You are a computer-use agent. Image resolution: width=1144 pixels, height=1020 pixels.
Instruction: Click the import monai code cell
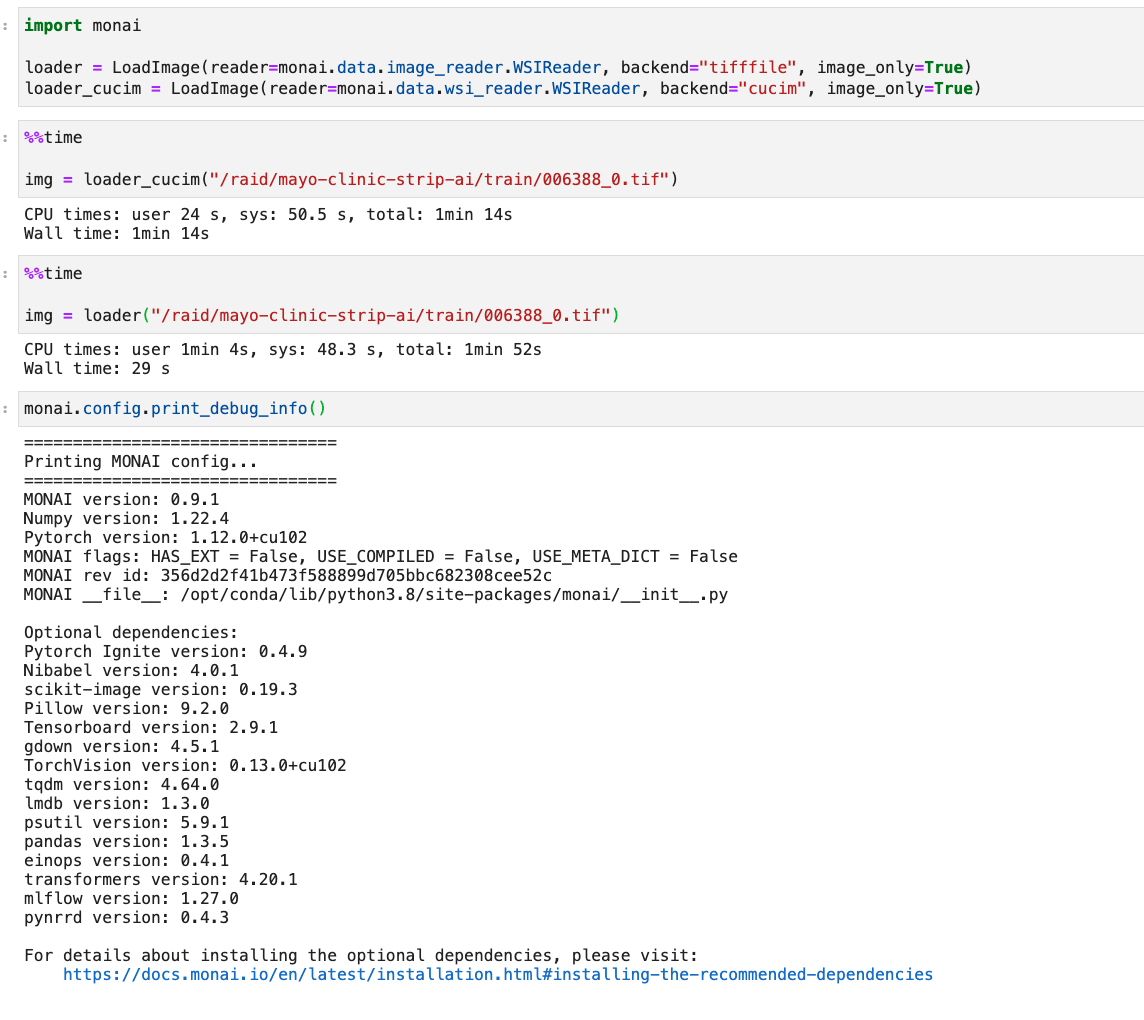coord(581,57)
